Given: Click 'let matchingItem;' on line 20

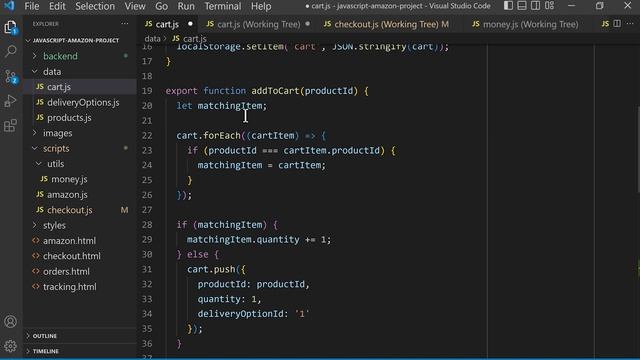Looking at the screenshot, I should click(221, 106).
